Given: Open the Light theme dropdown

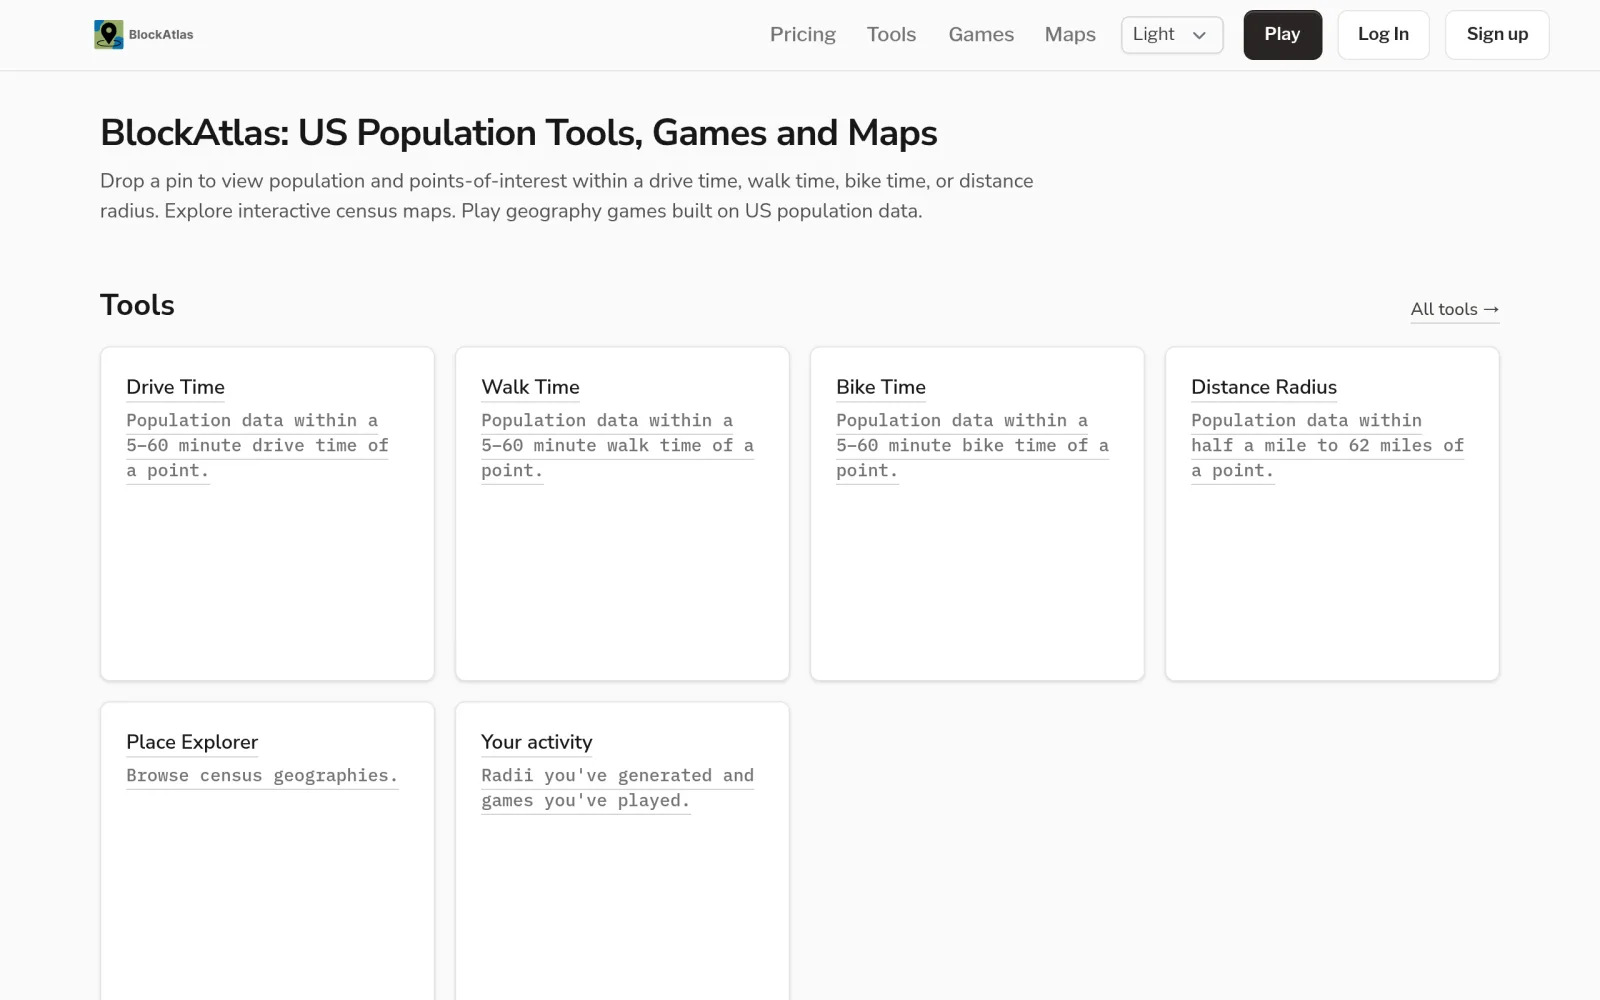Looking at the screenshot, I should click(1172, 35).
